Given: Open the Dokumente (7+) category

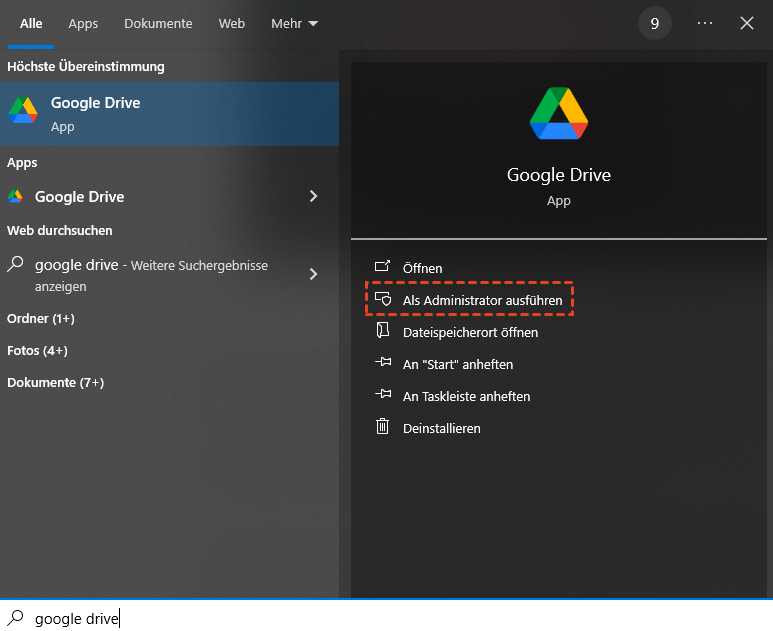Looking at the screenshot, I should click(x=56, y=383).
